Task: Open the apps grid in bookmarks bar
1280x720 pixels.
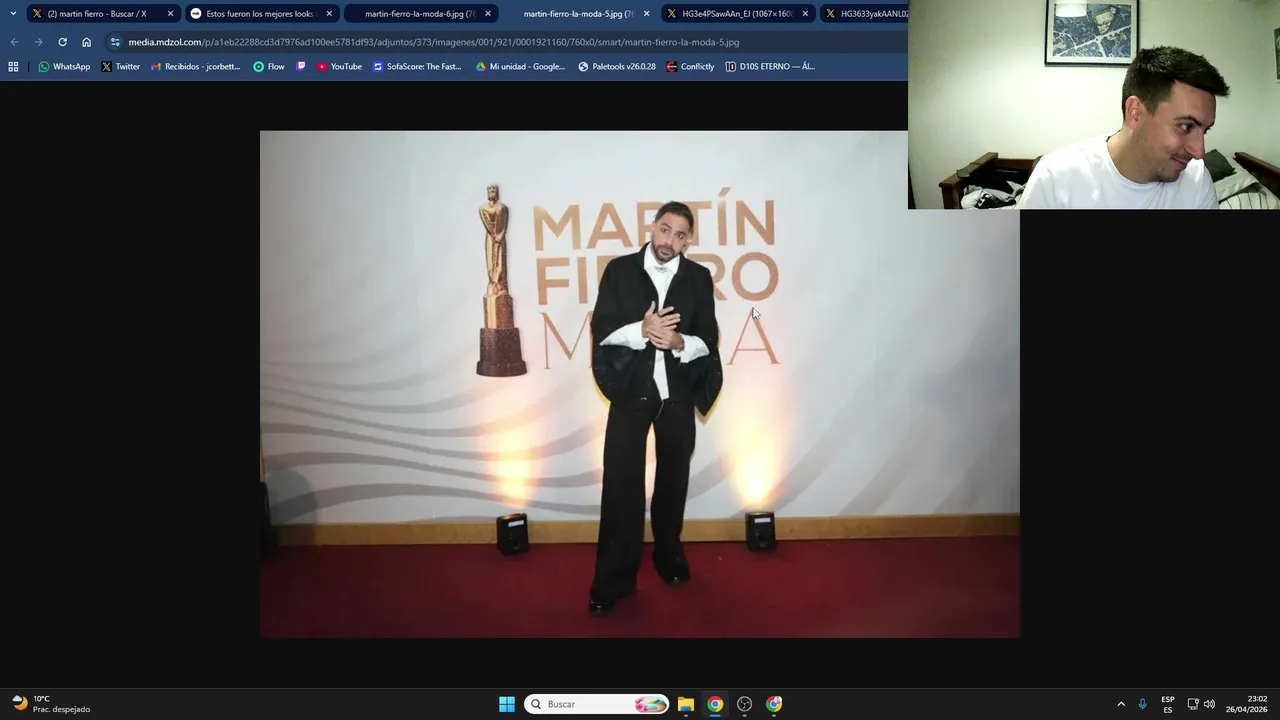Action: coord(13,67)
